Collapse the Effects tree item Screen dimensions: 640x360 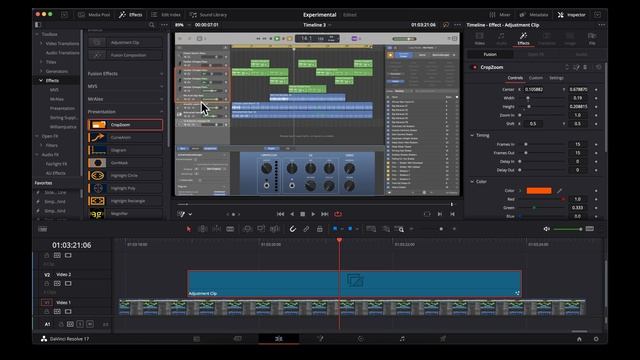[x=41, y=80]
